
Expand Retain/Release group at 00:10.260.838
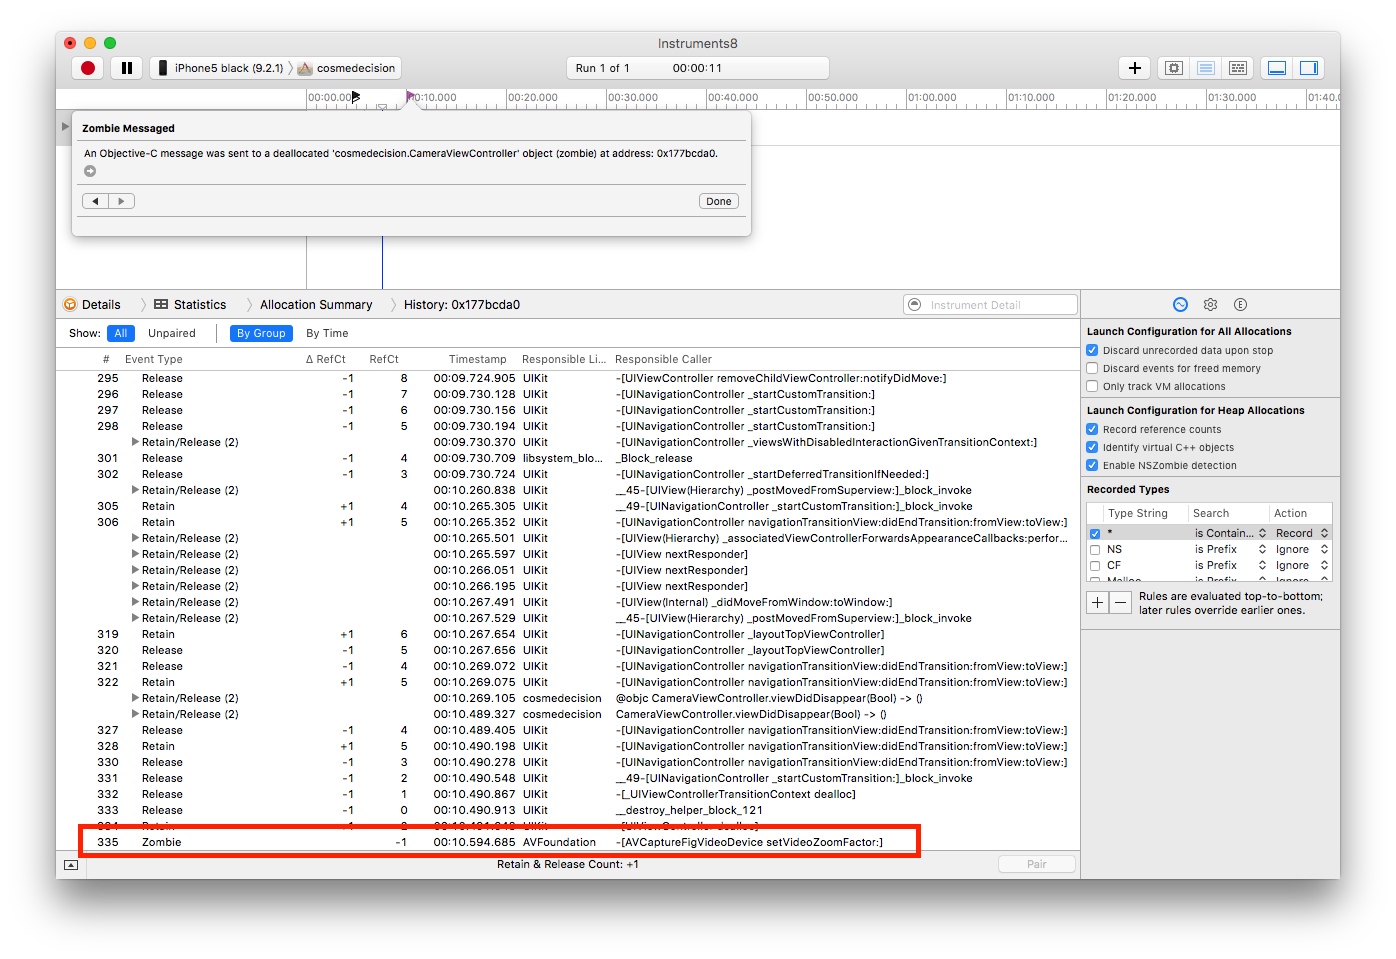click(x=135, y=490)
